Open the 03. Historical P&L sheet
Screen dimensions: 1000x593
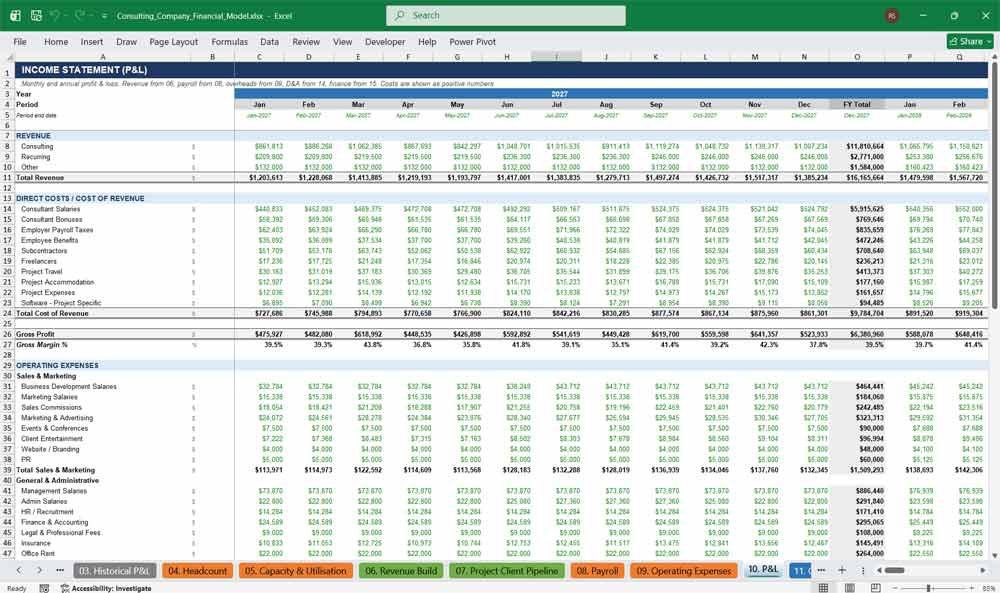114,571
